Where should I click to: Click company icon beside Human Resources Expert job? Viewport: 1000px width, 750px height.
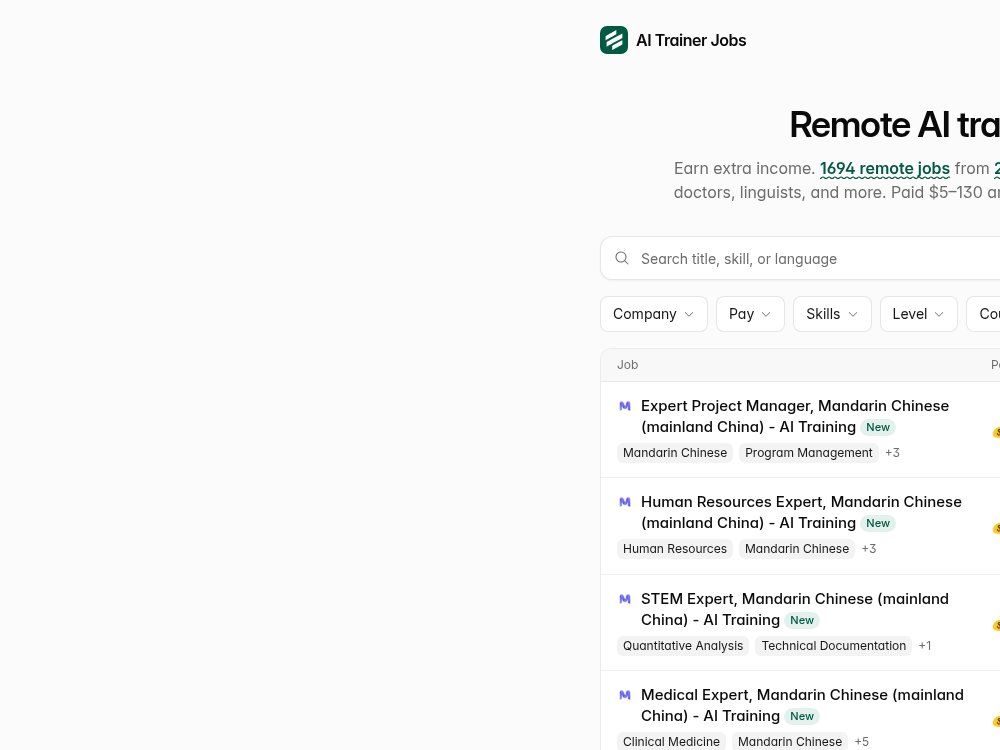pyautogui.click(x=625, y=502)
